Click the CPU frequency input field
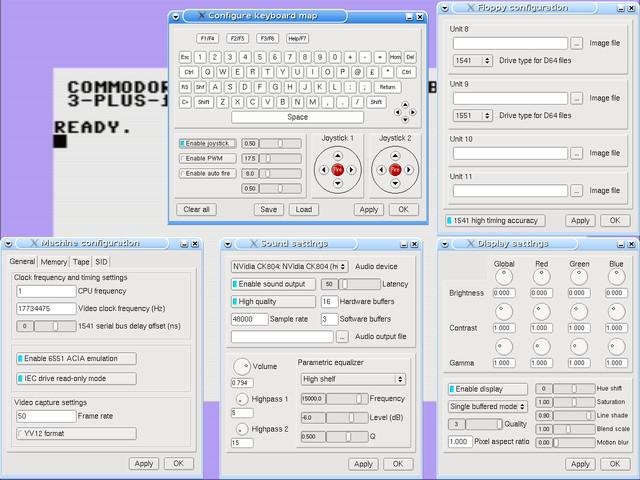 (x=46, y=291)
